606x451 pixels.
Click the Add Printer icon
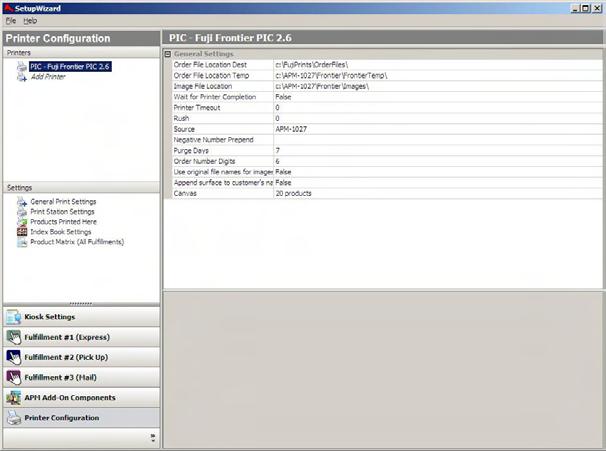(22, 77)
